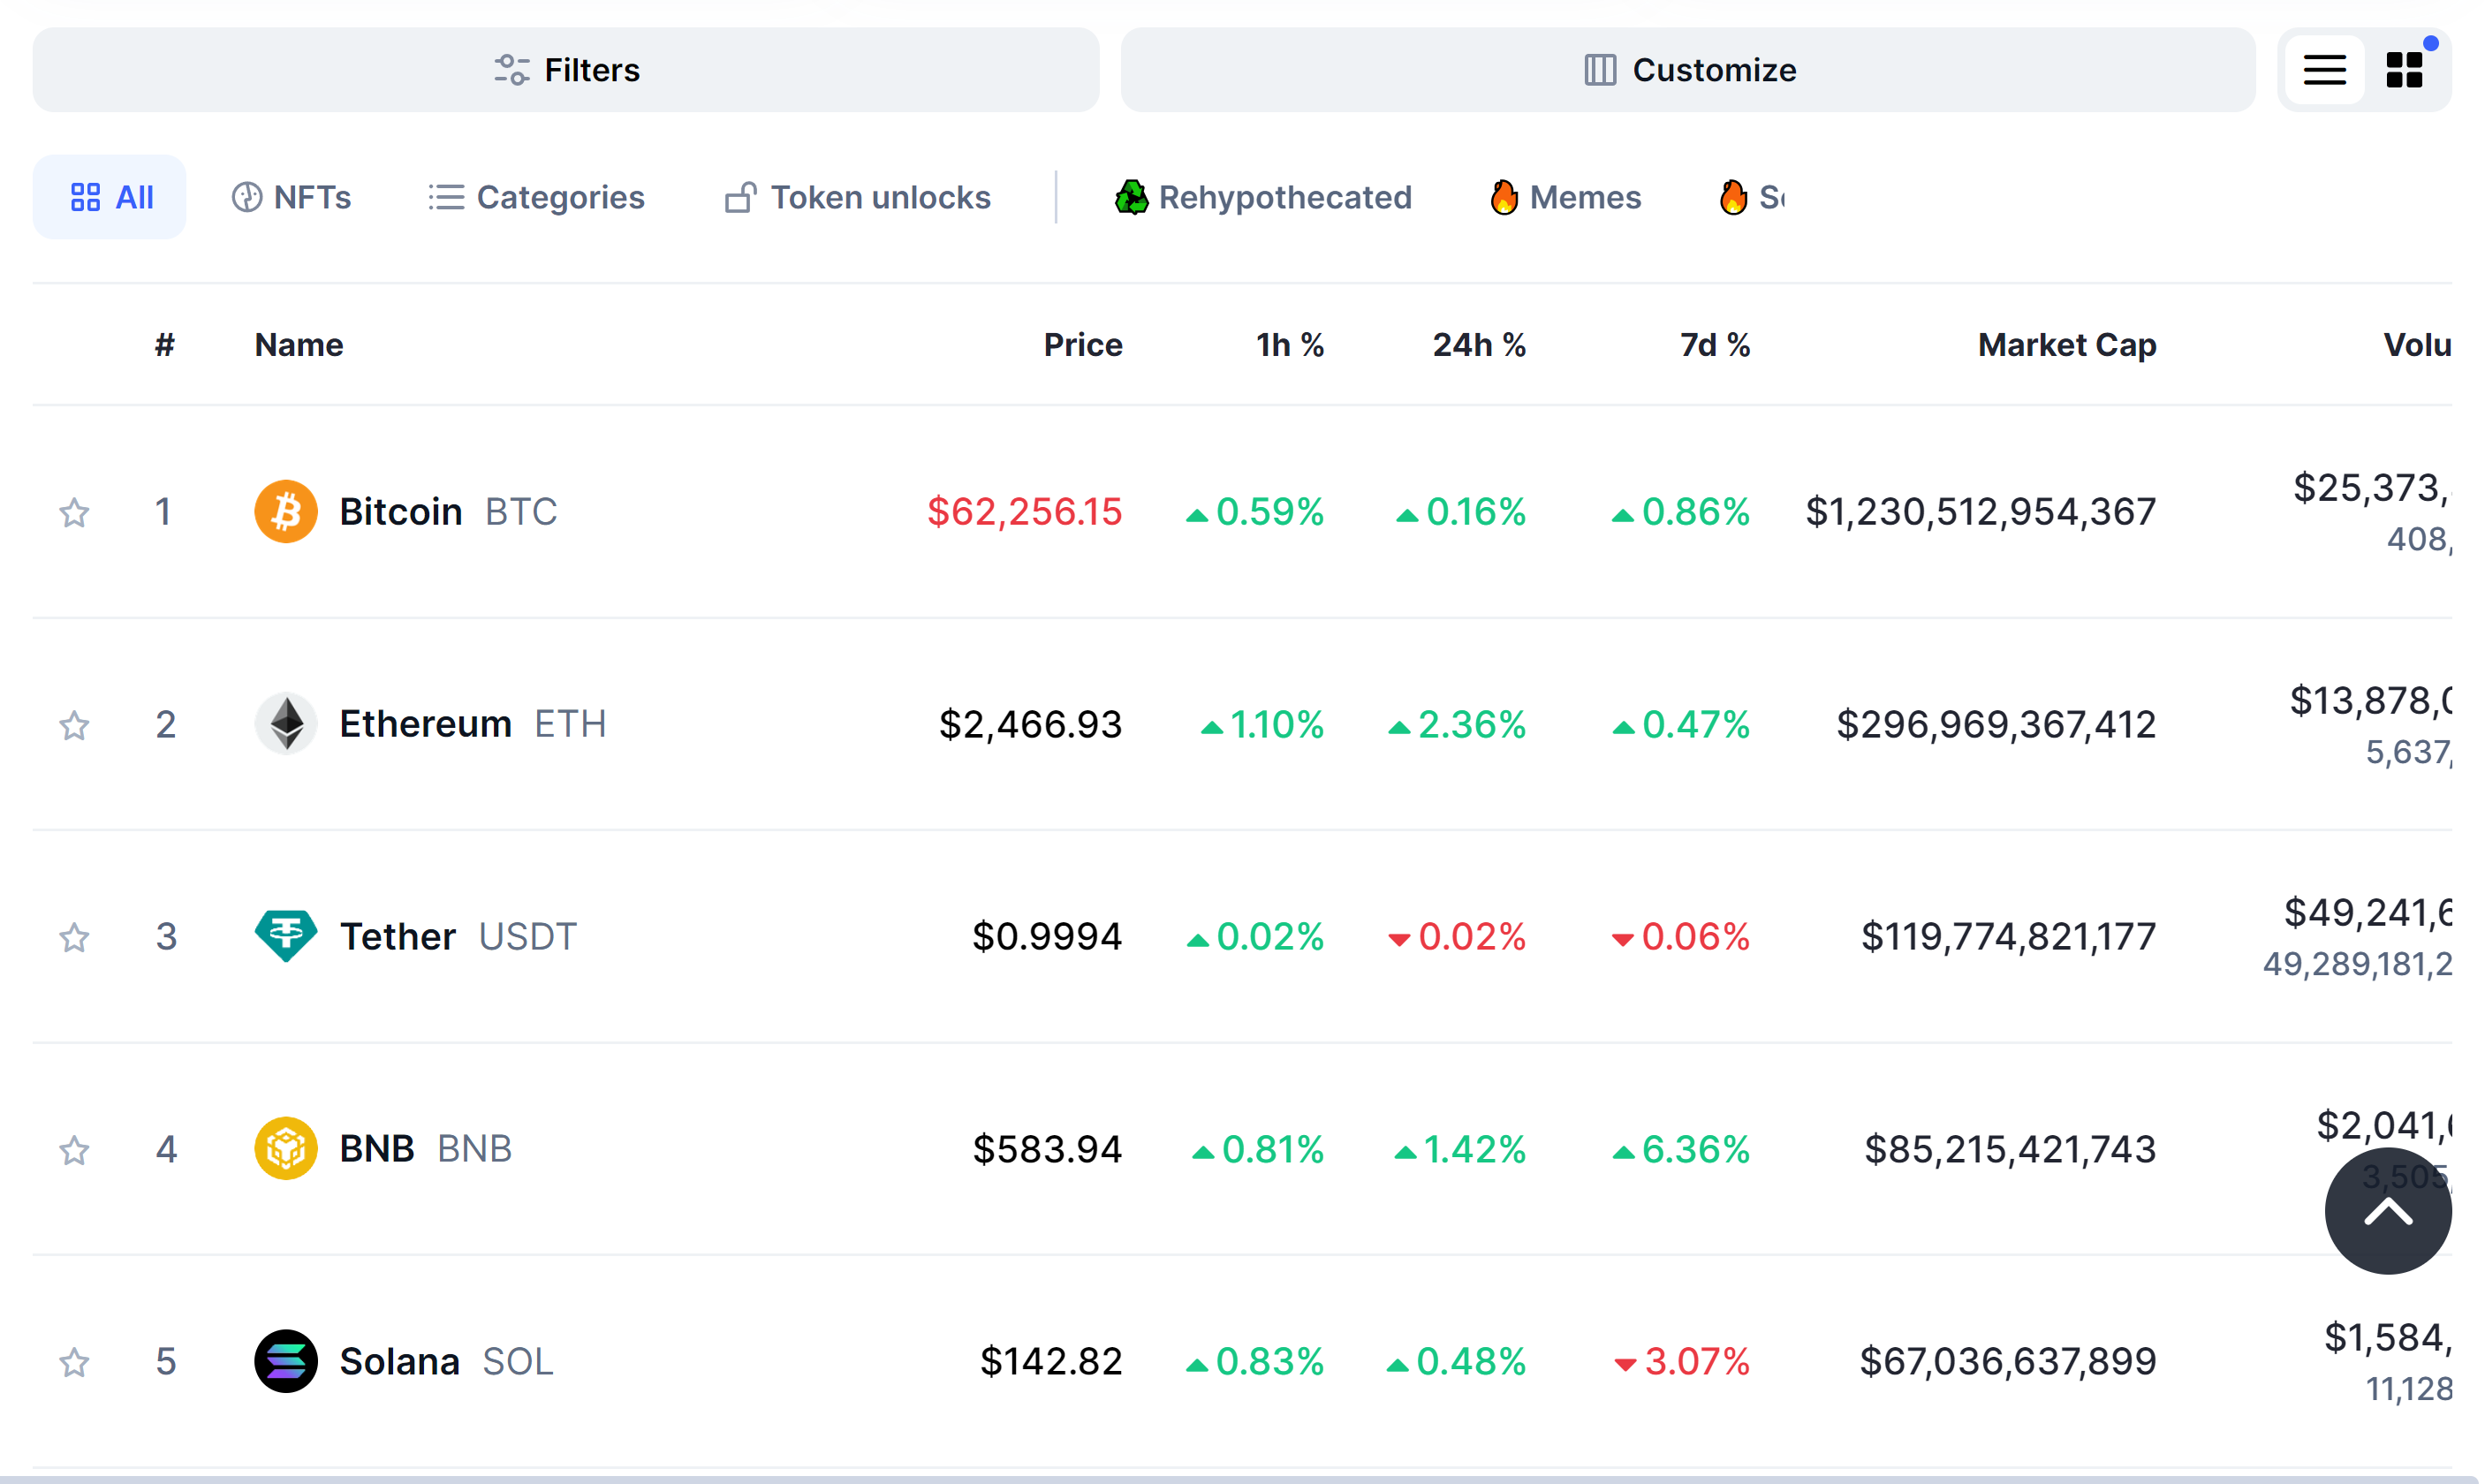Click the recycle icon beside Rehypothecated
The height and width of the screenshot is (1484, 2485).
pyautogui.click(x=1132, y=197)
